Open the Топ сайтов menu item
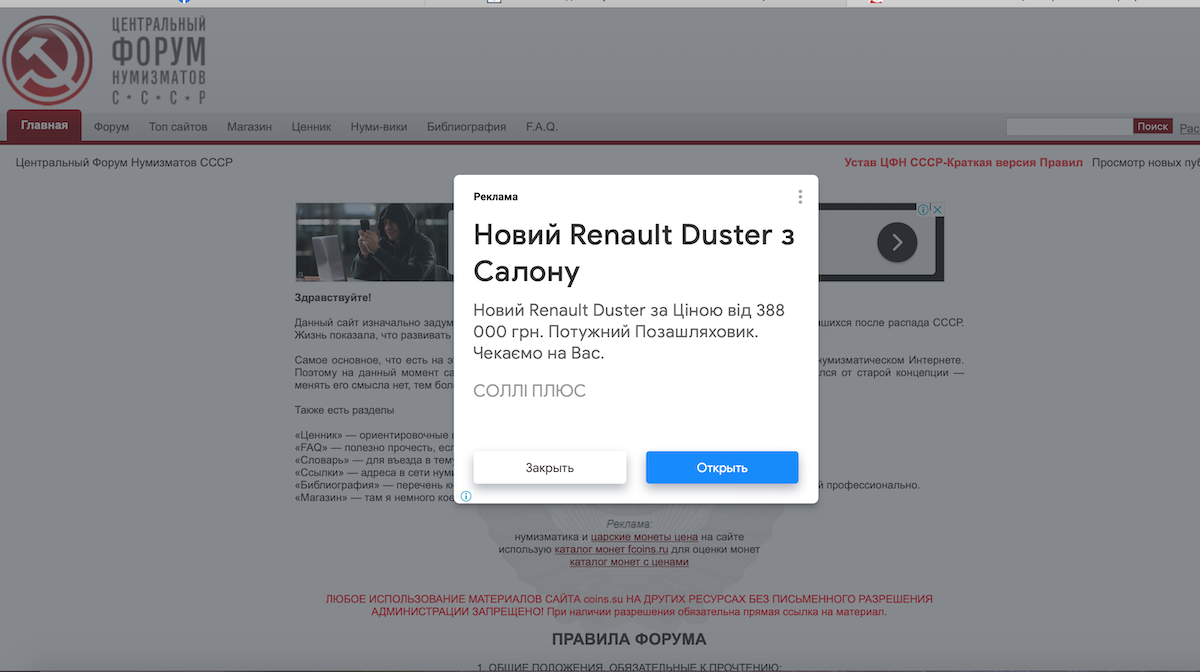This screenshot has width=1200, height=672. [178, 127]
